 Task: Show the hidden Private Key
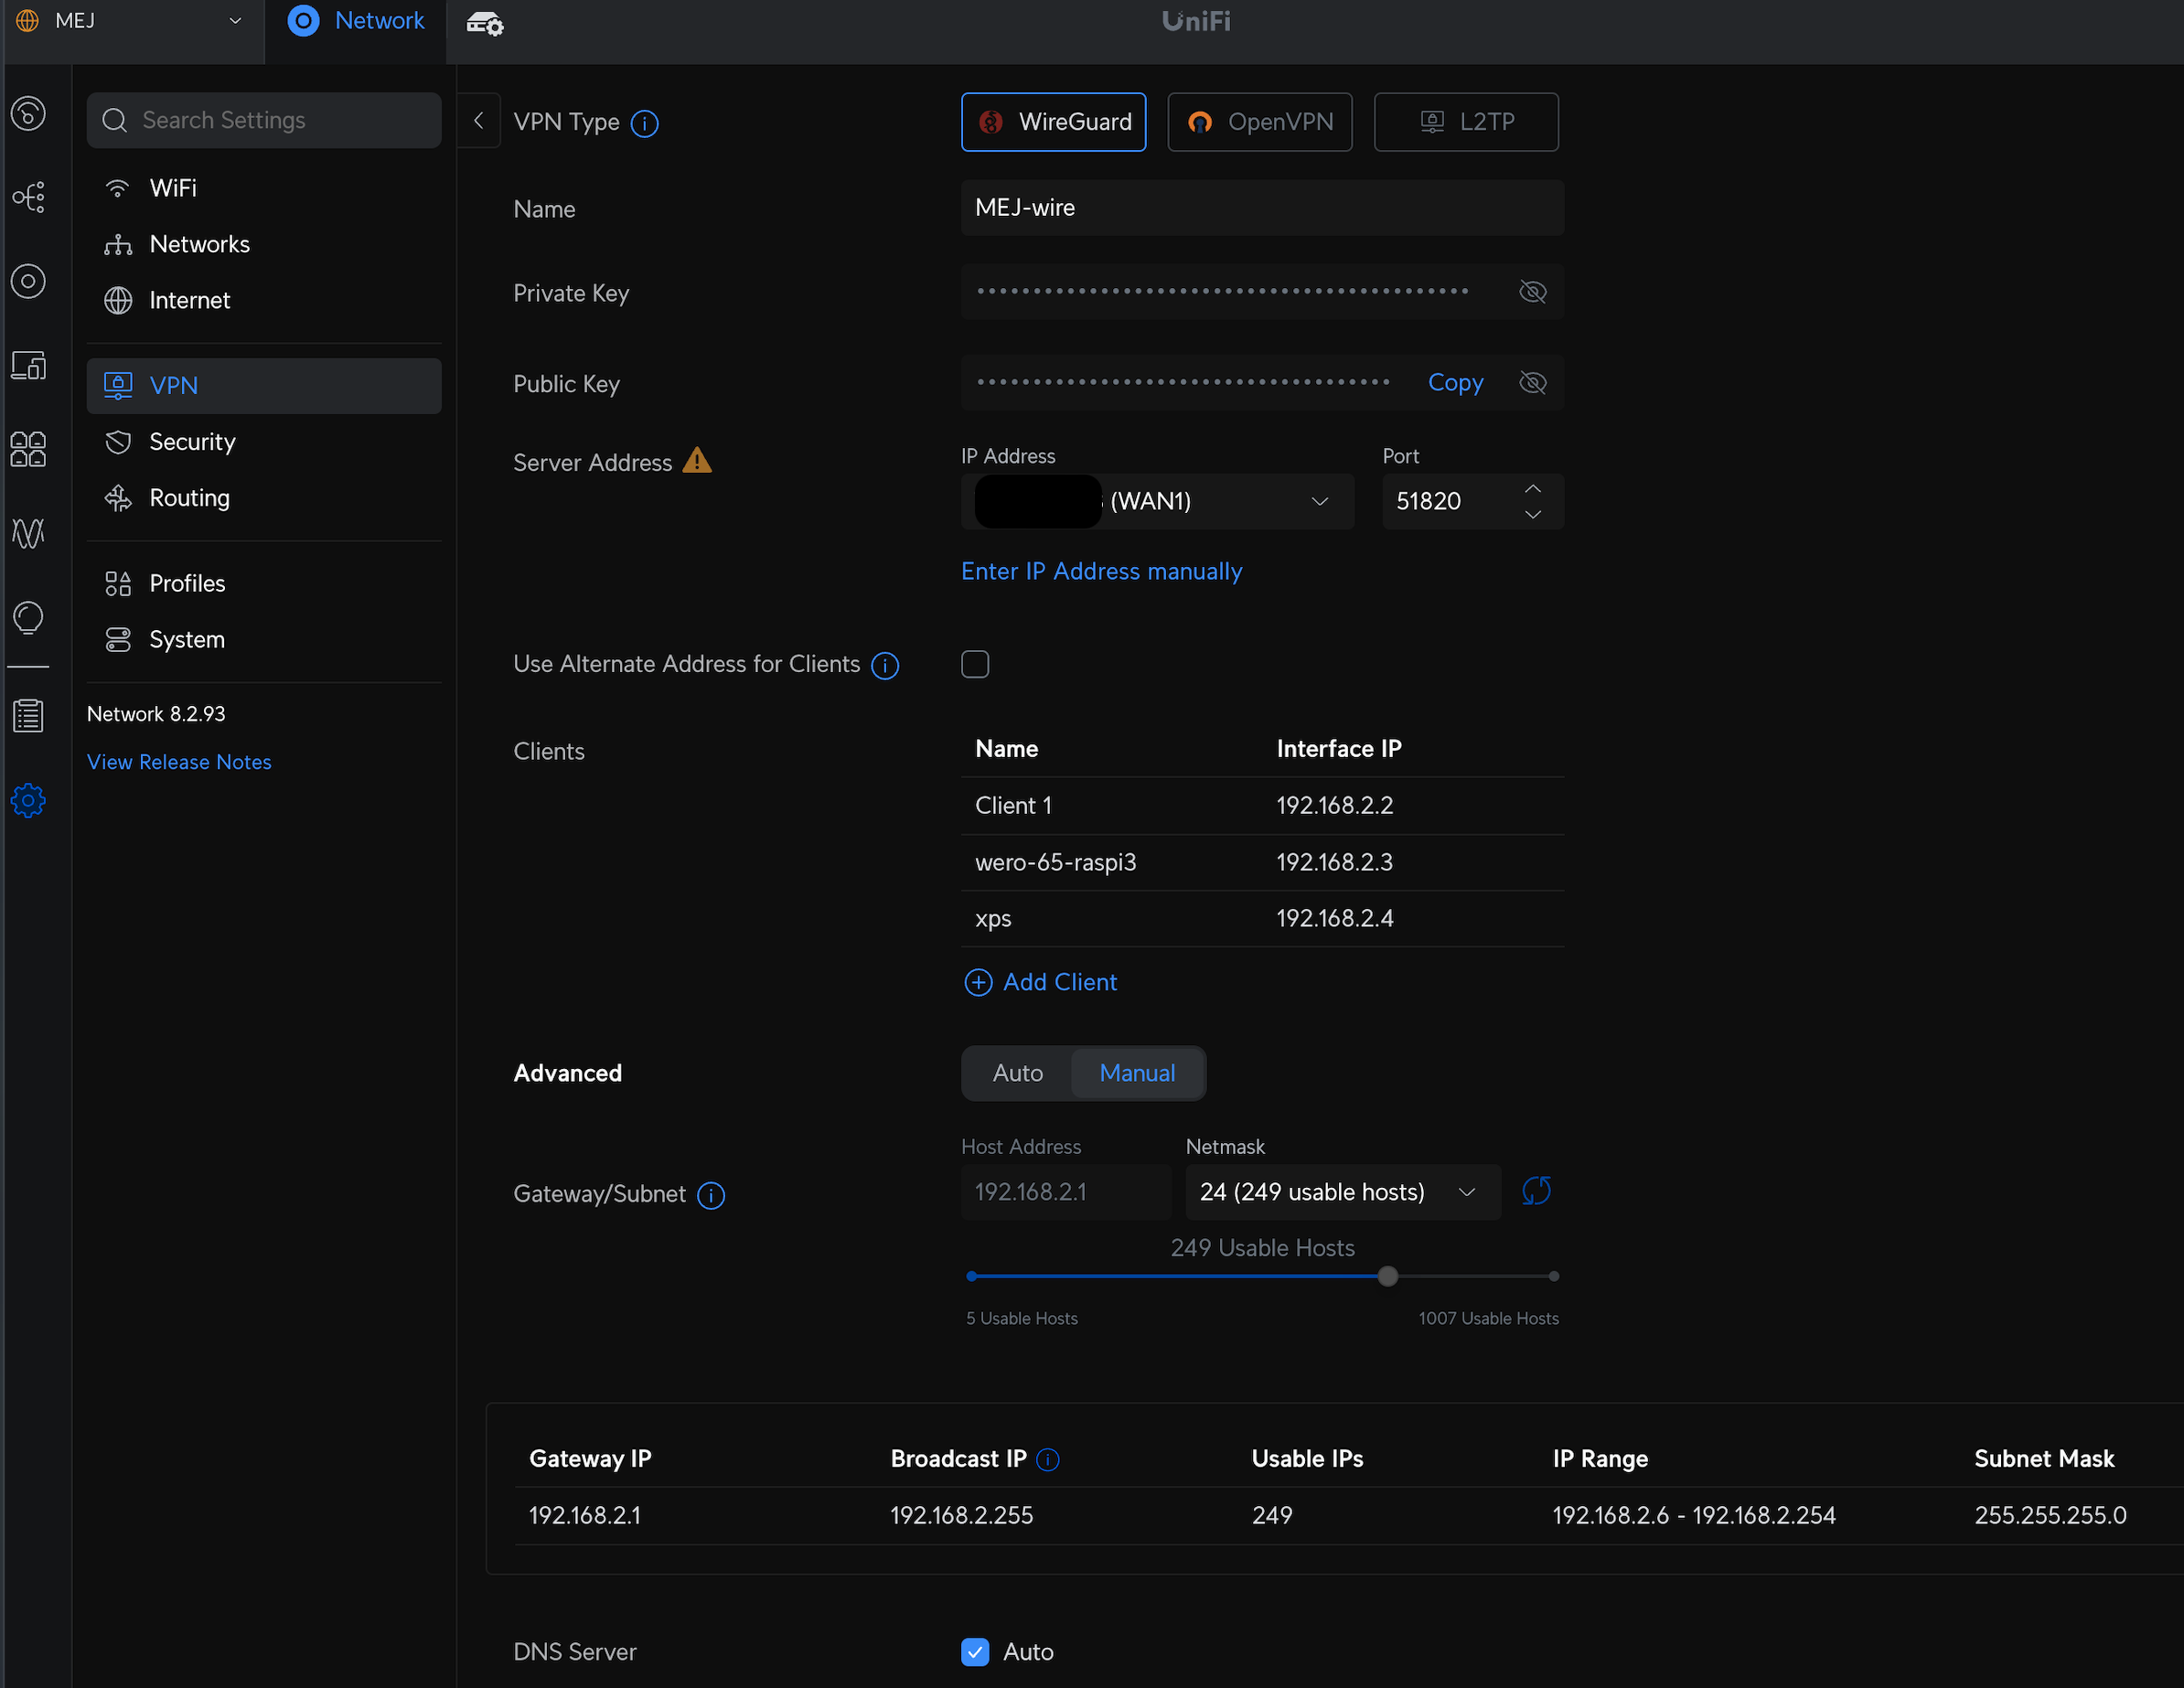tap(1532, 292)
